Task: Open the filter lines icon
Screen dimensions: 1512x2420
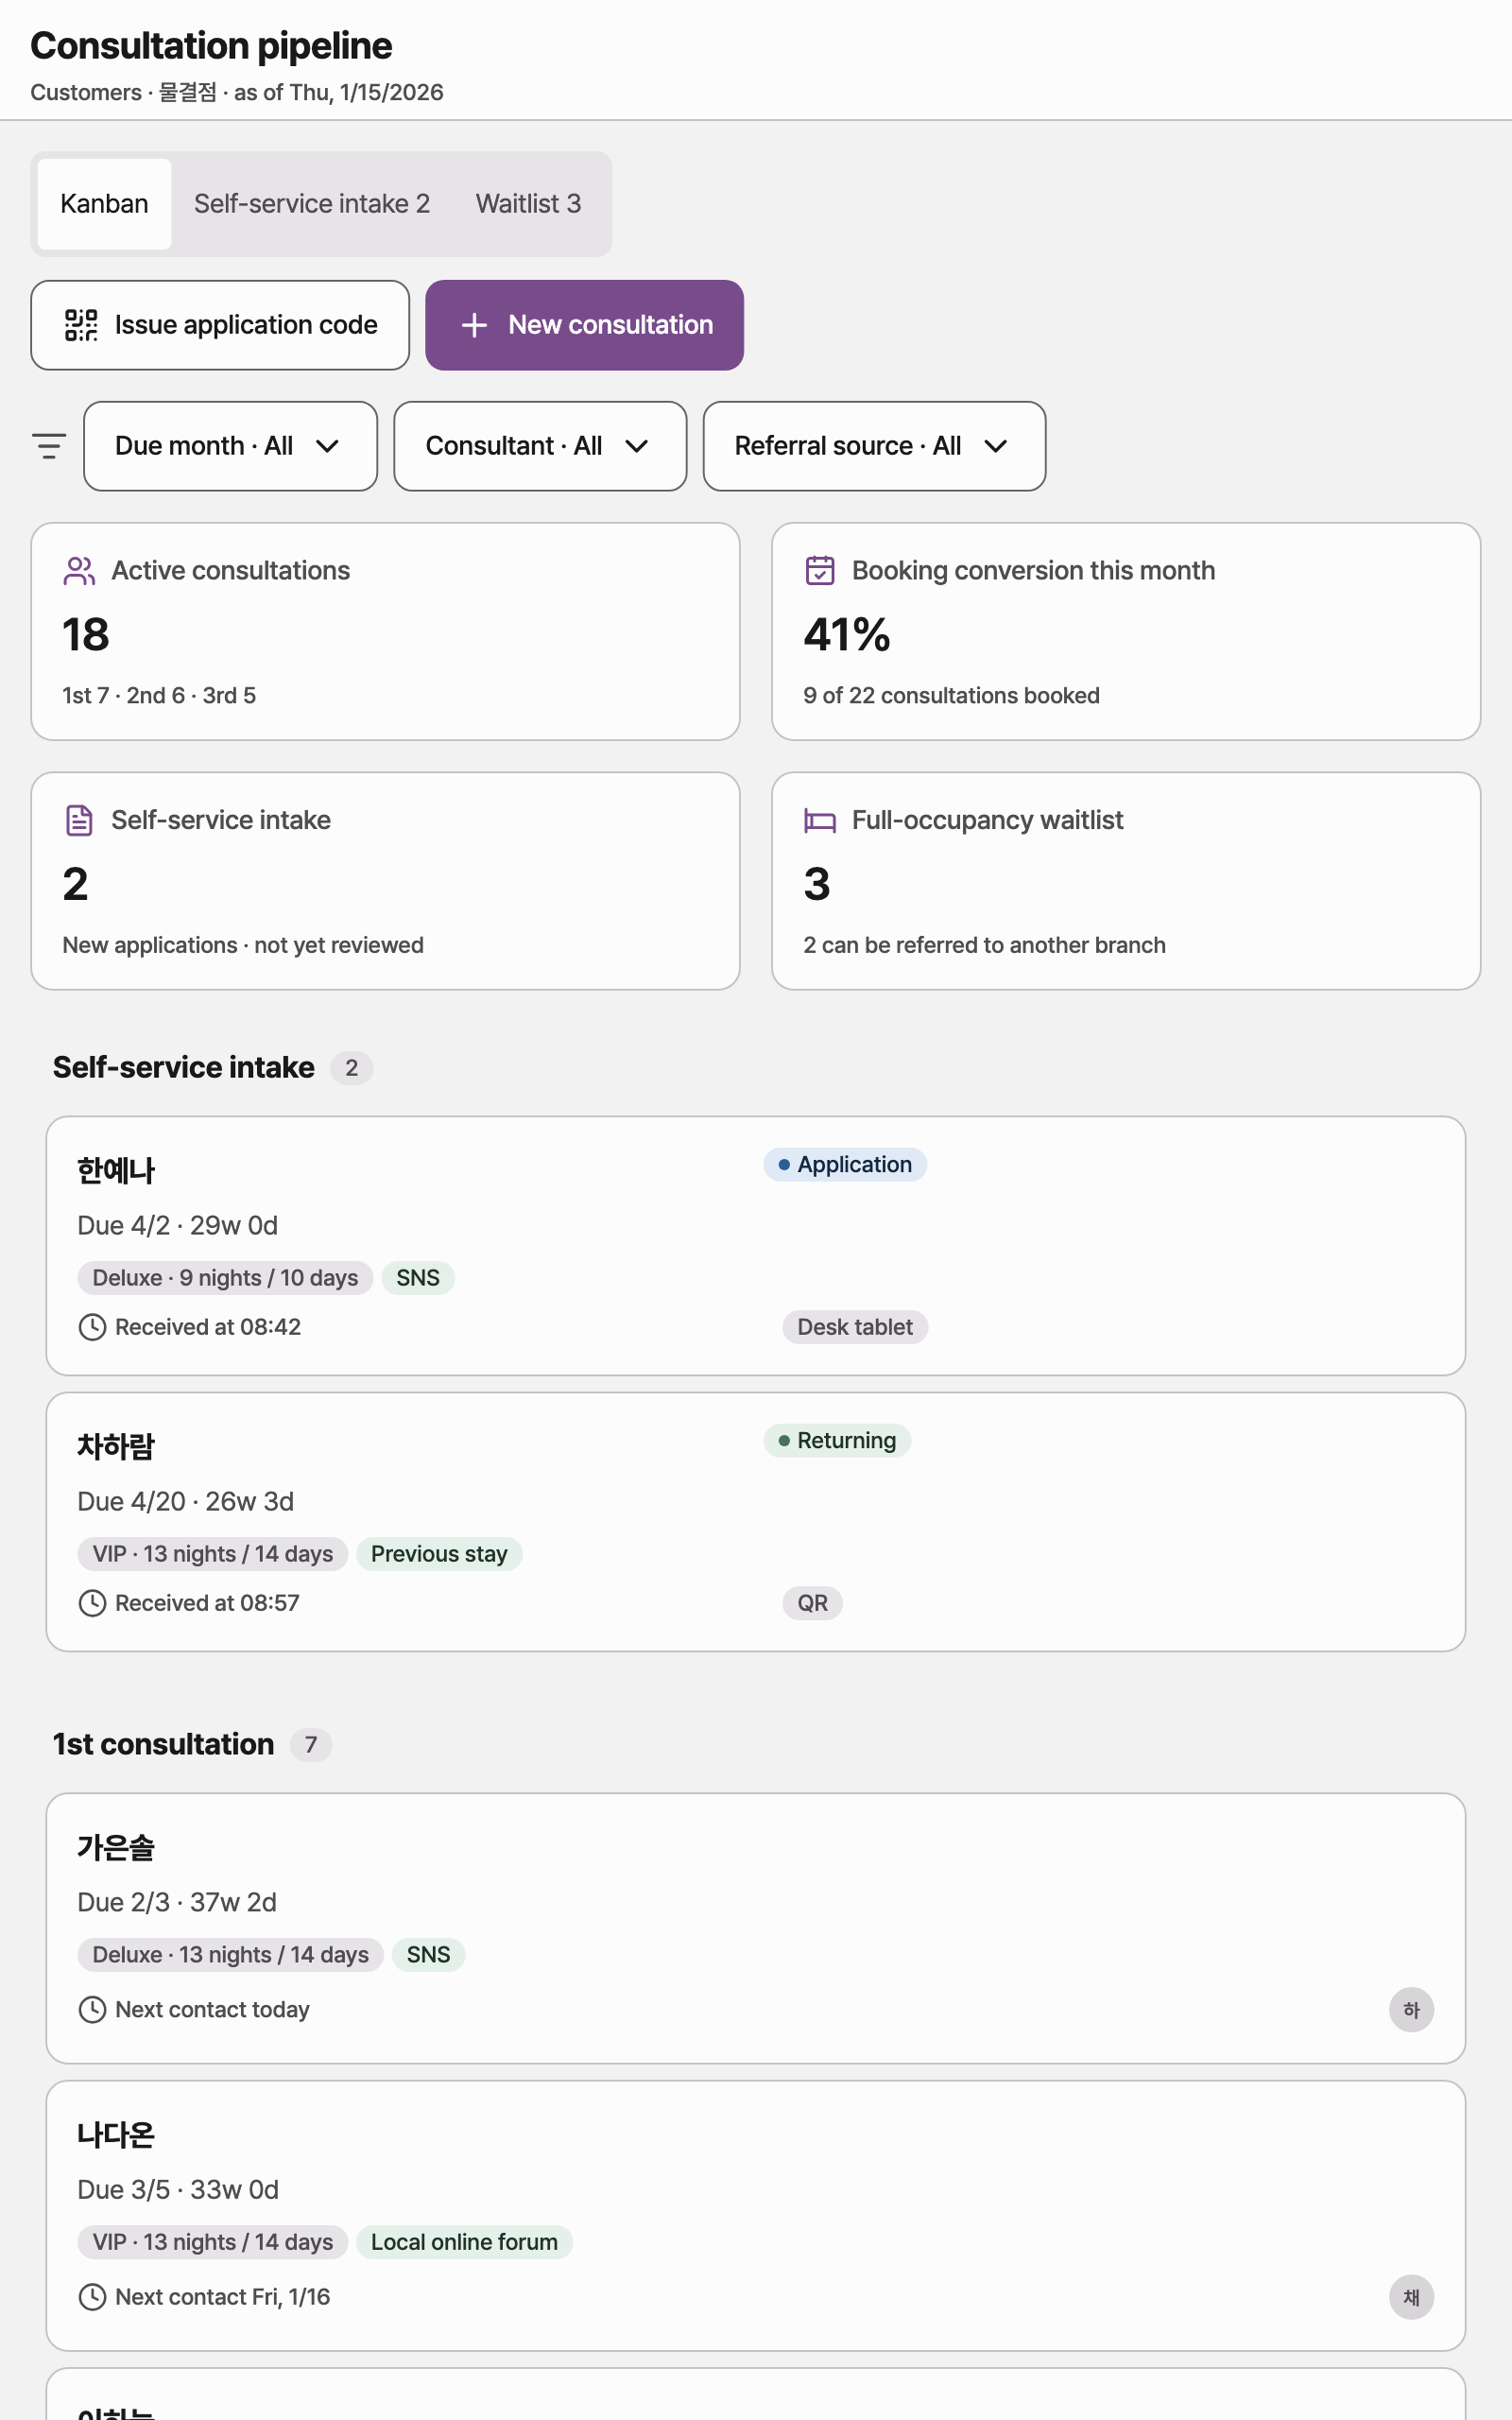Action: (x=49, y=446)
